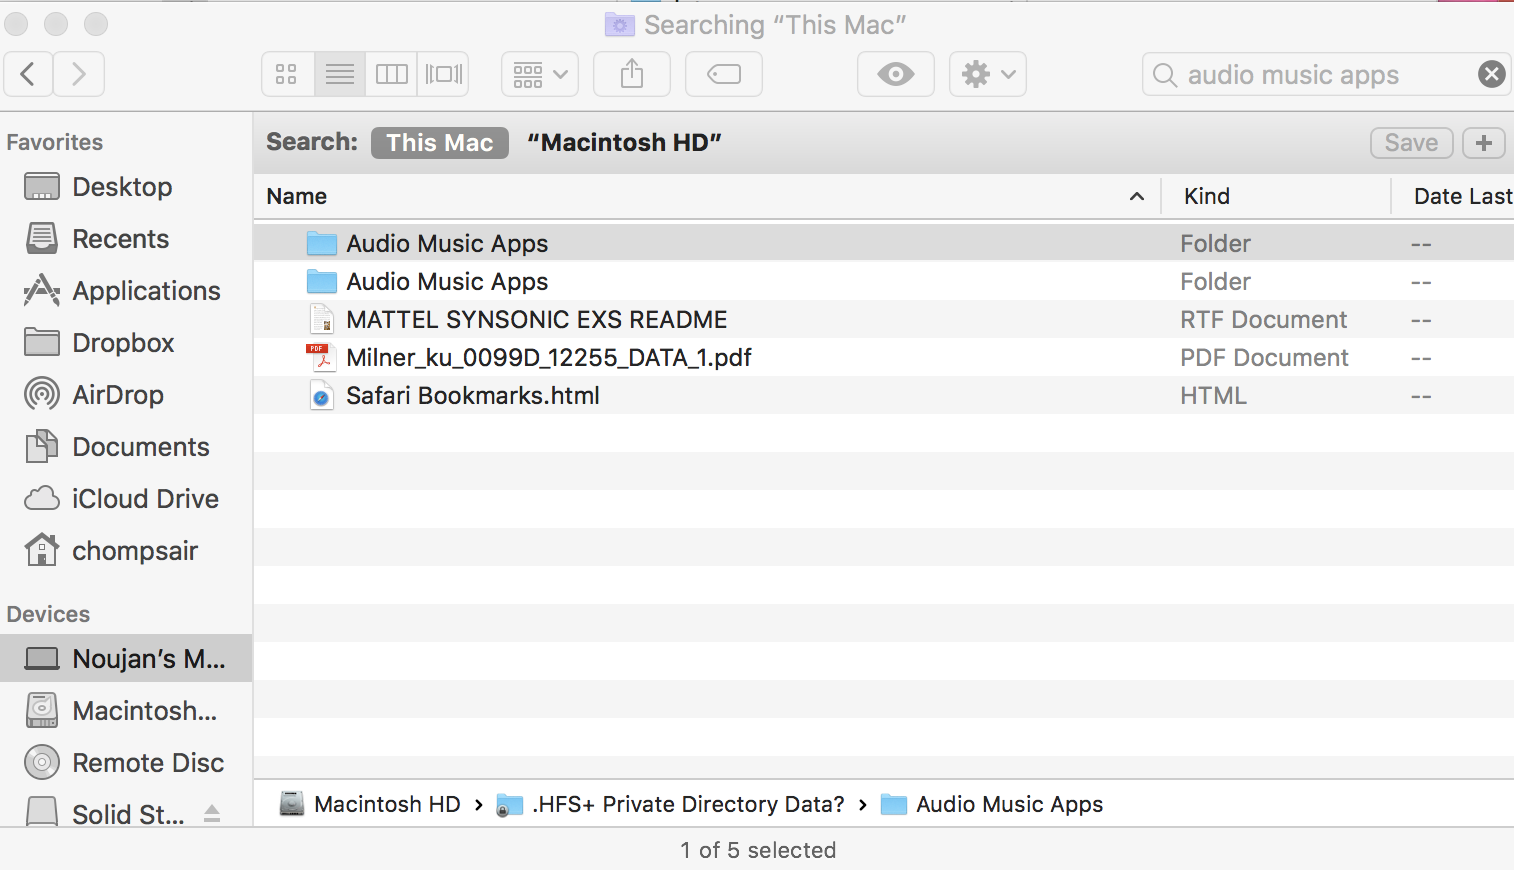Click the "Milner_ku_0099D_12255_DATA_1.pdf" file name
Screen dimensions: 1514x870
point(549,358)
